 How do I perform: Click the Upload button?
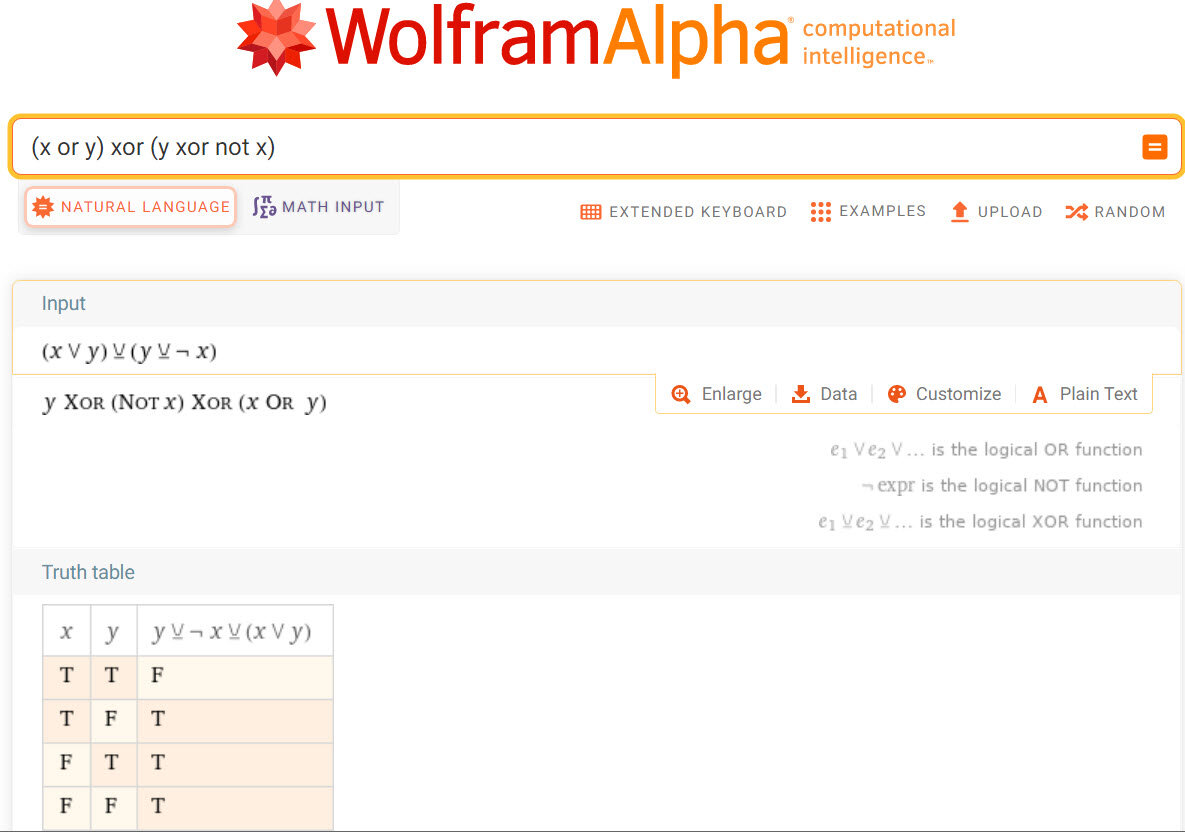996,212
